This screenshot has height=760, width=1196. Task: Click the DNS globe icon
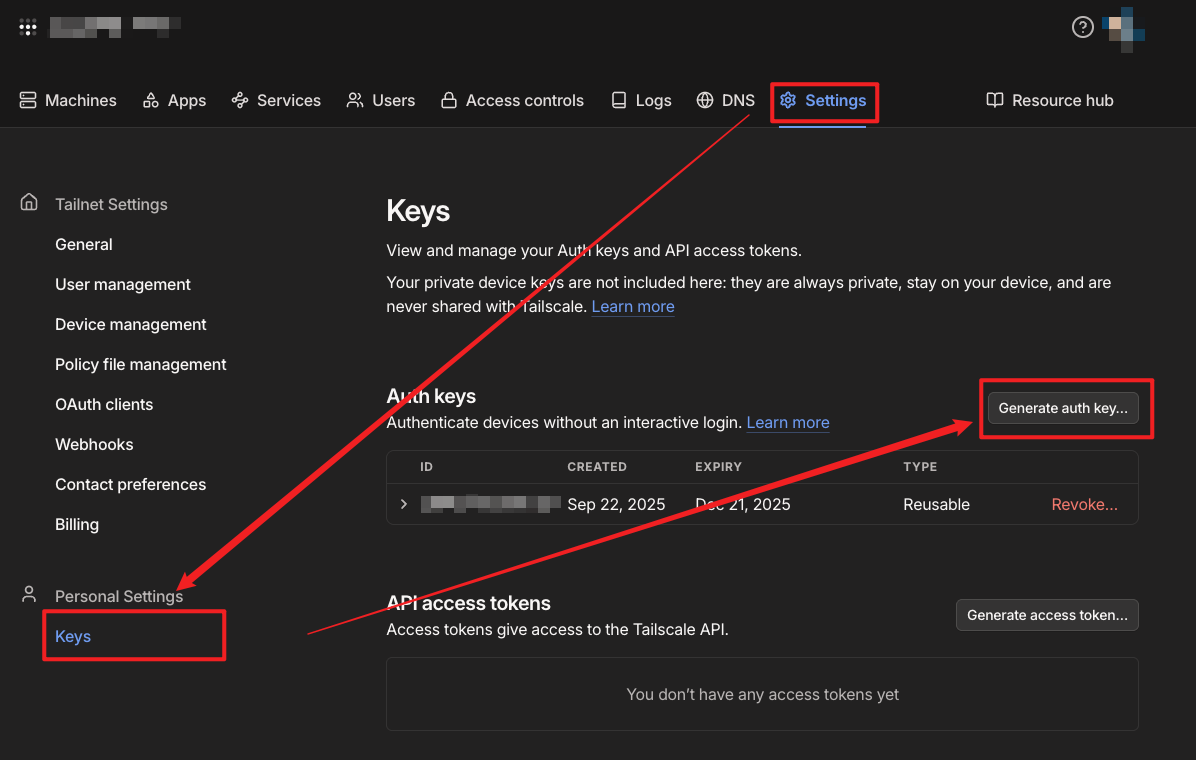click(x=705, y=100)
